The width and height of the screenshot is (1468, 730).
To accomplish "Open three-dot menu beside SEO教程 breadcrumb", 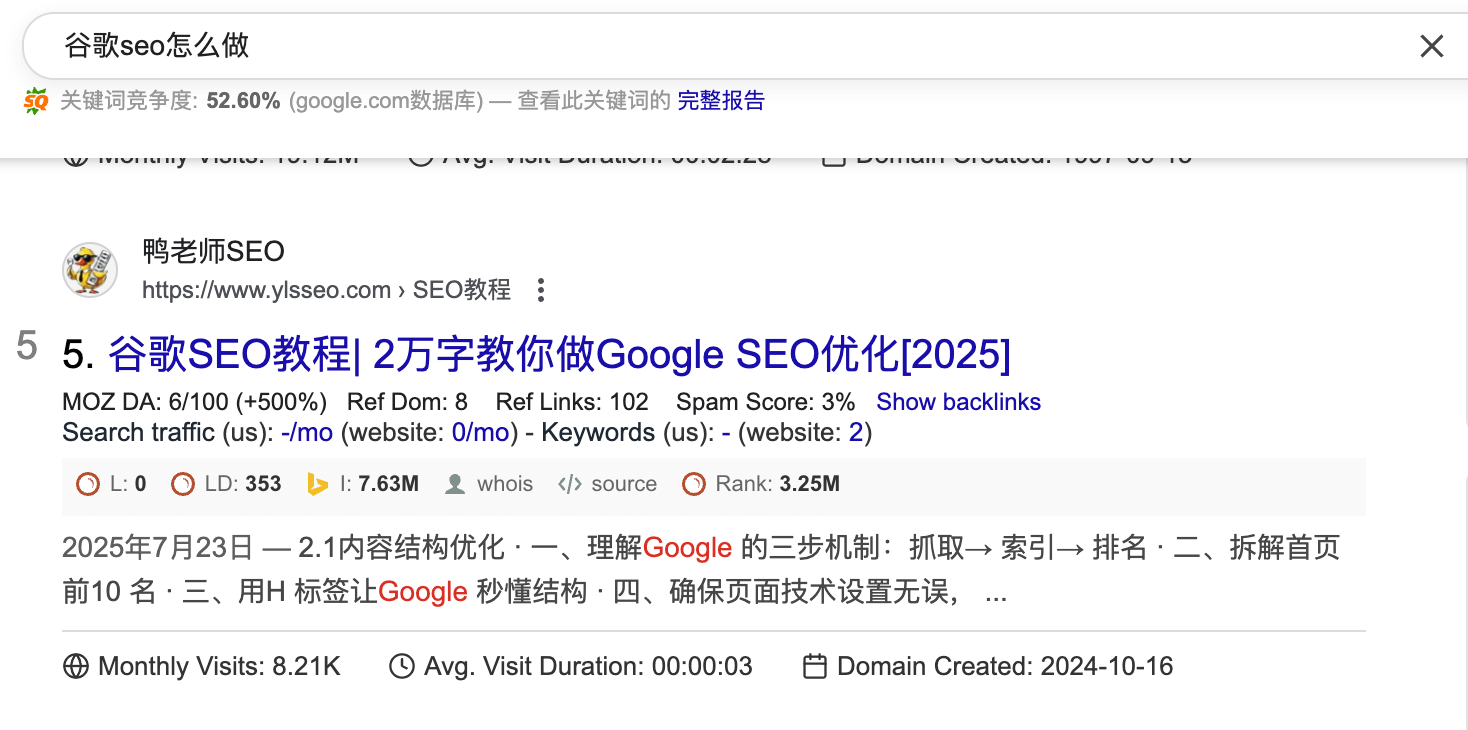I will pyautogui.click(x=541, y=291).
